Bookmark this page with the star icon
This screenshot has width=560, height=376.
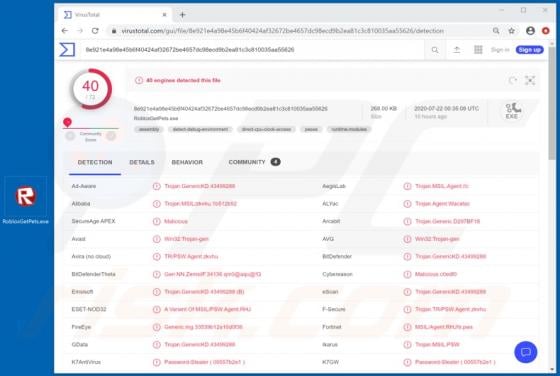pos(511,31)
